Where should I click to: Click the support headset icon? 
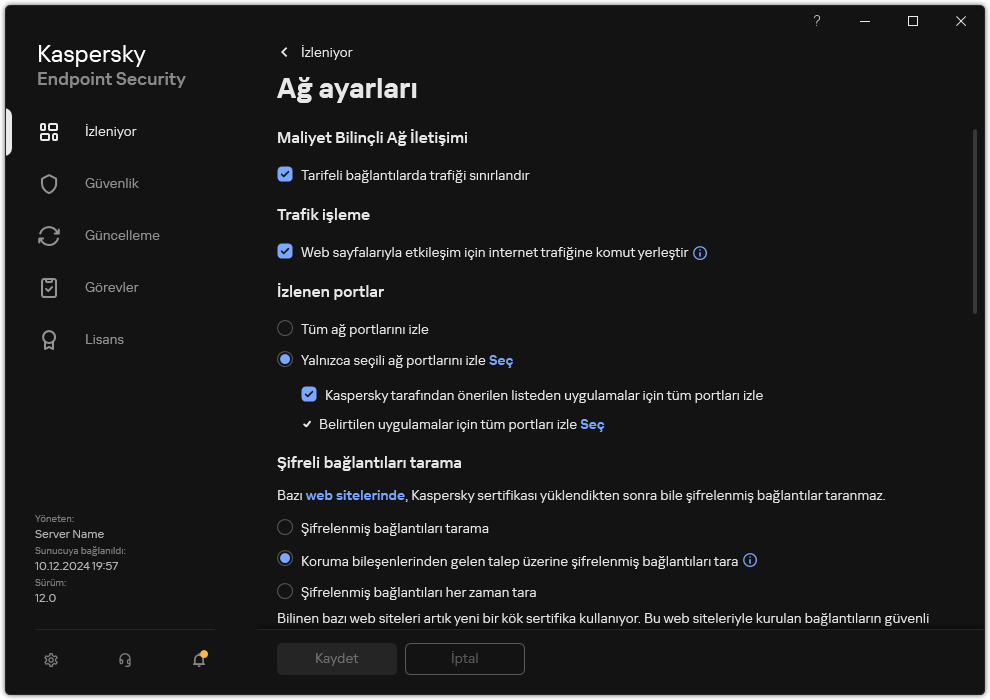click(x=125, y=660)
